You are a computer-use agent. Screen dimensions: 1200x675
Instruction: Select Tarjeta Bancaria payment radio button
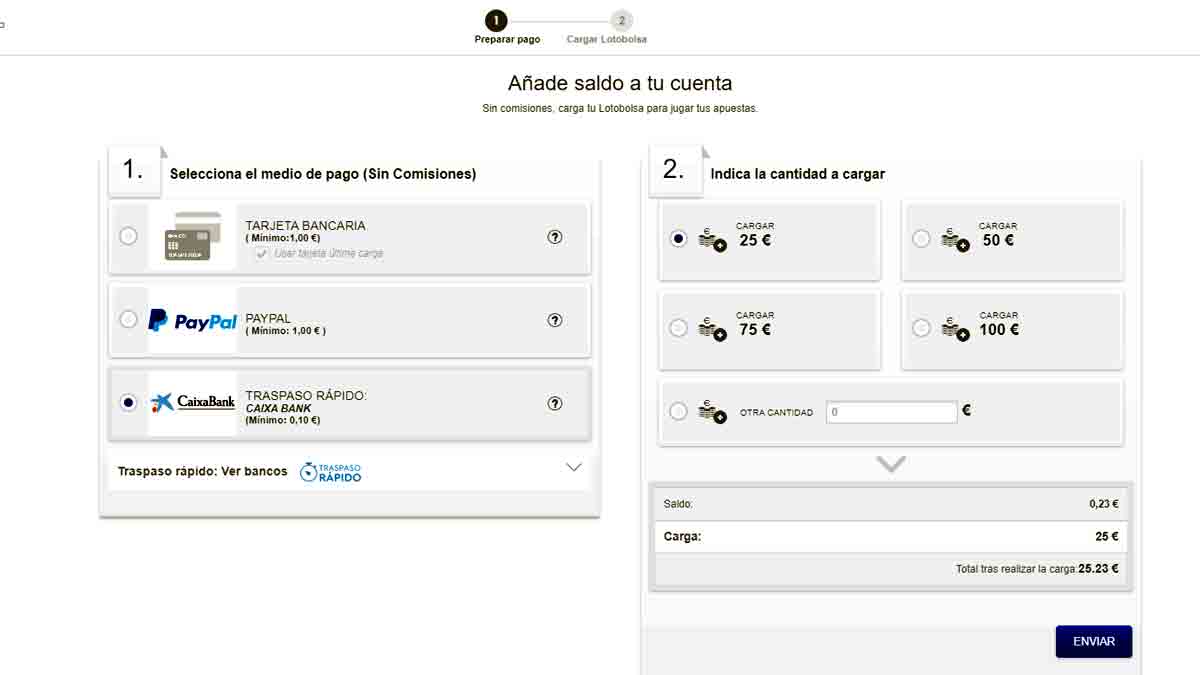pyautogui.click(x=128, y=237)
